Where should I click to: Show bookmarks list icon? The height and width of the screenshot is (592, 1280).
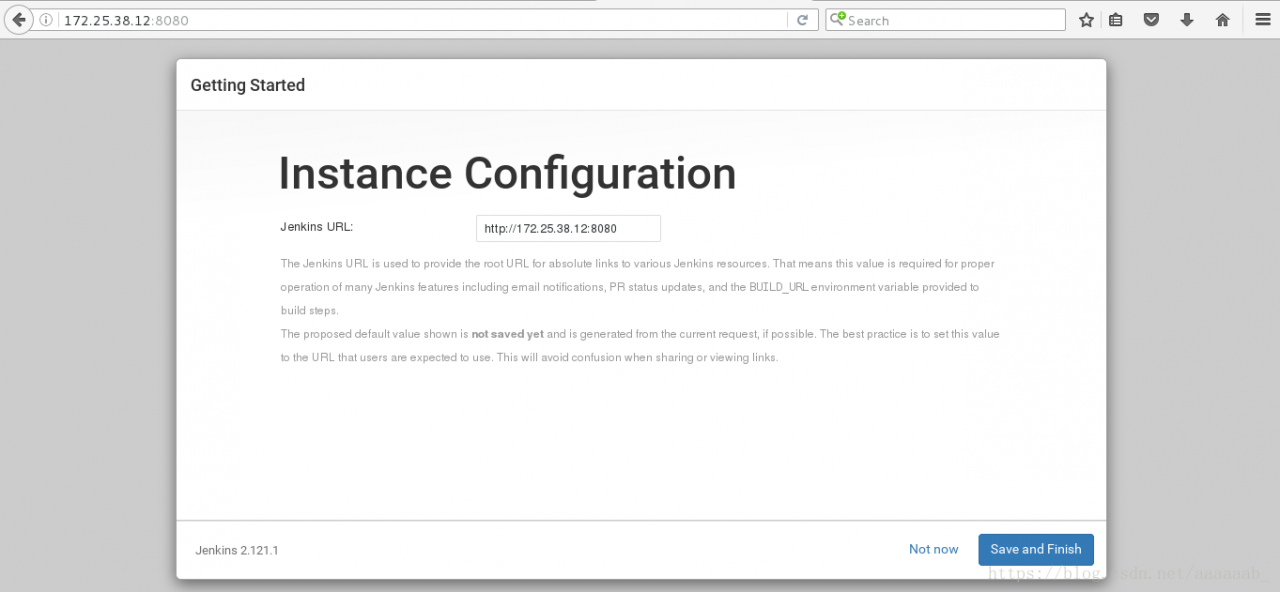pos(1116,20)
